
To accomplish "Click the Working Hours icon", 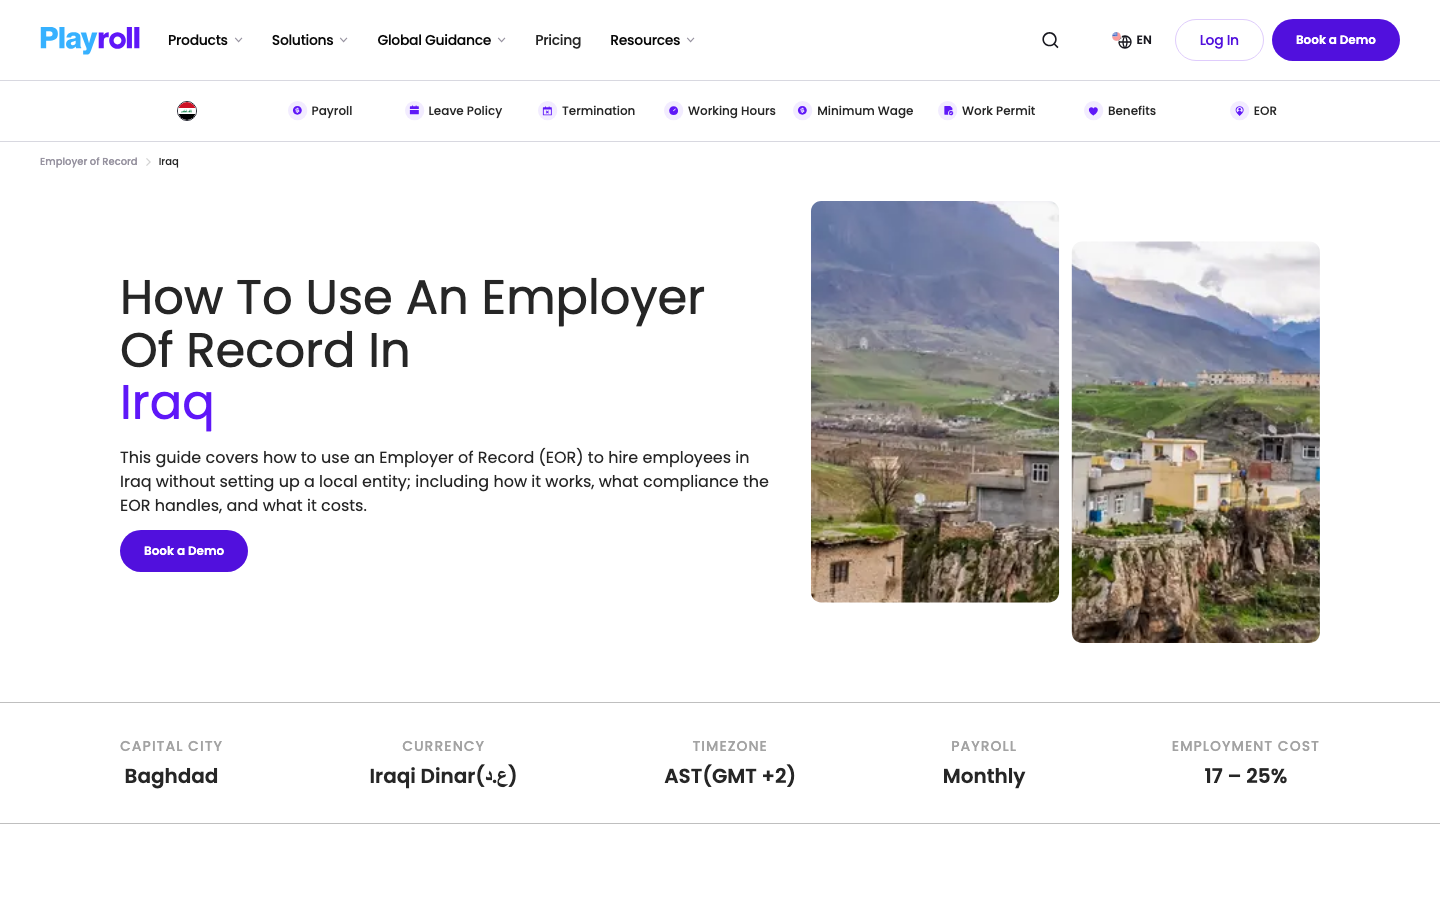I will (673, 111).
